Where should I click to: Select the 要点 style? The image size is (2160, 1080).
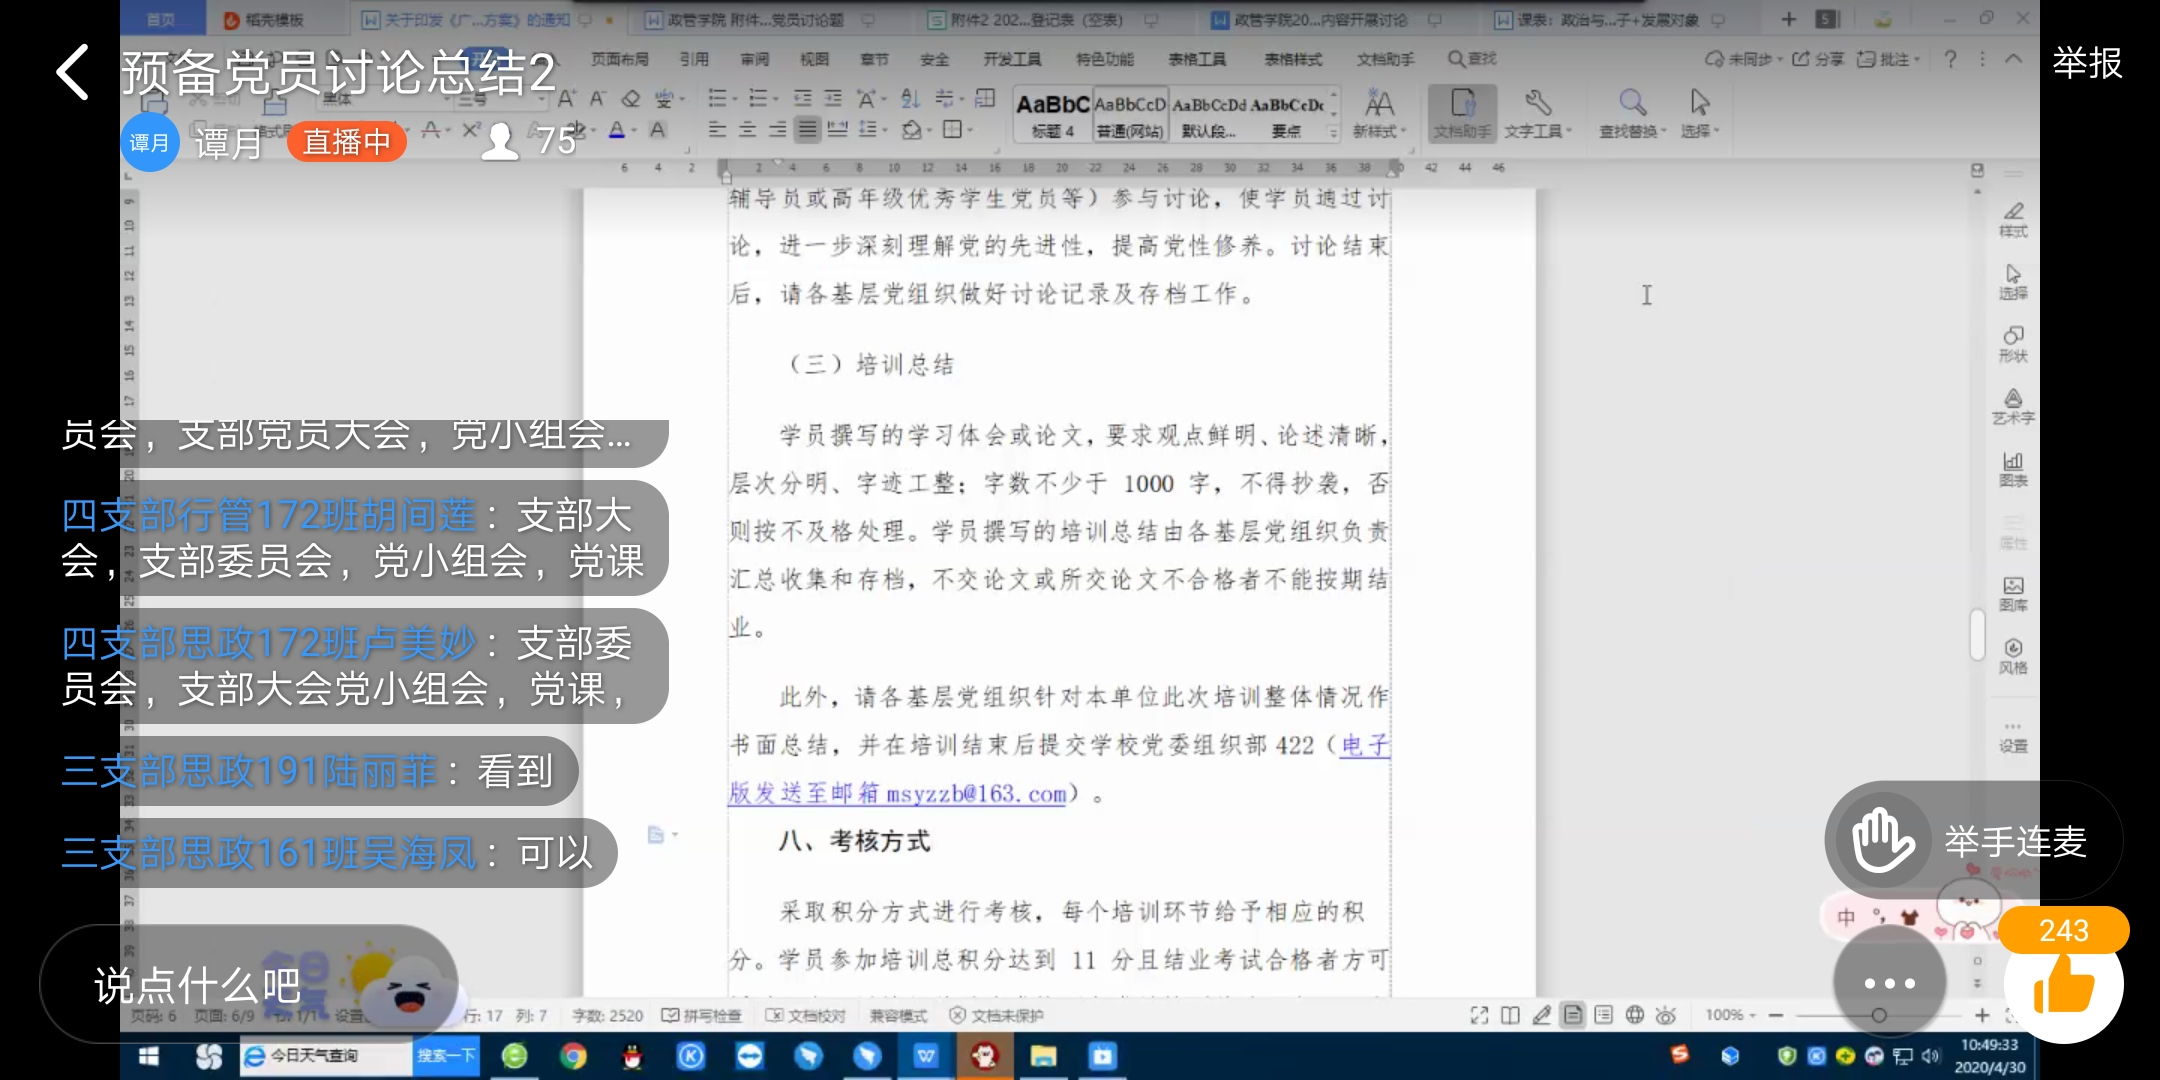(1286, 115)
